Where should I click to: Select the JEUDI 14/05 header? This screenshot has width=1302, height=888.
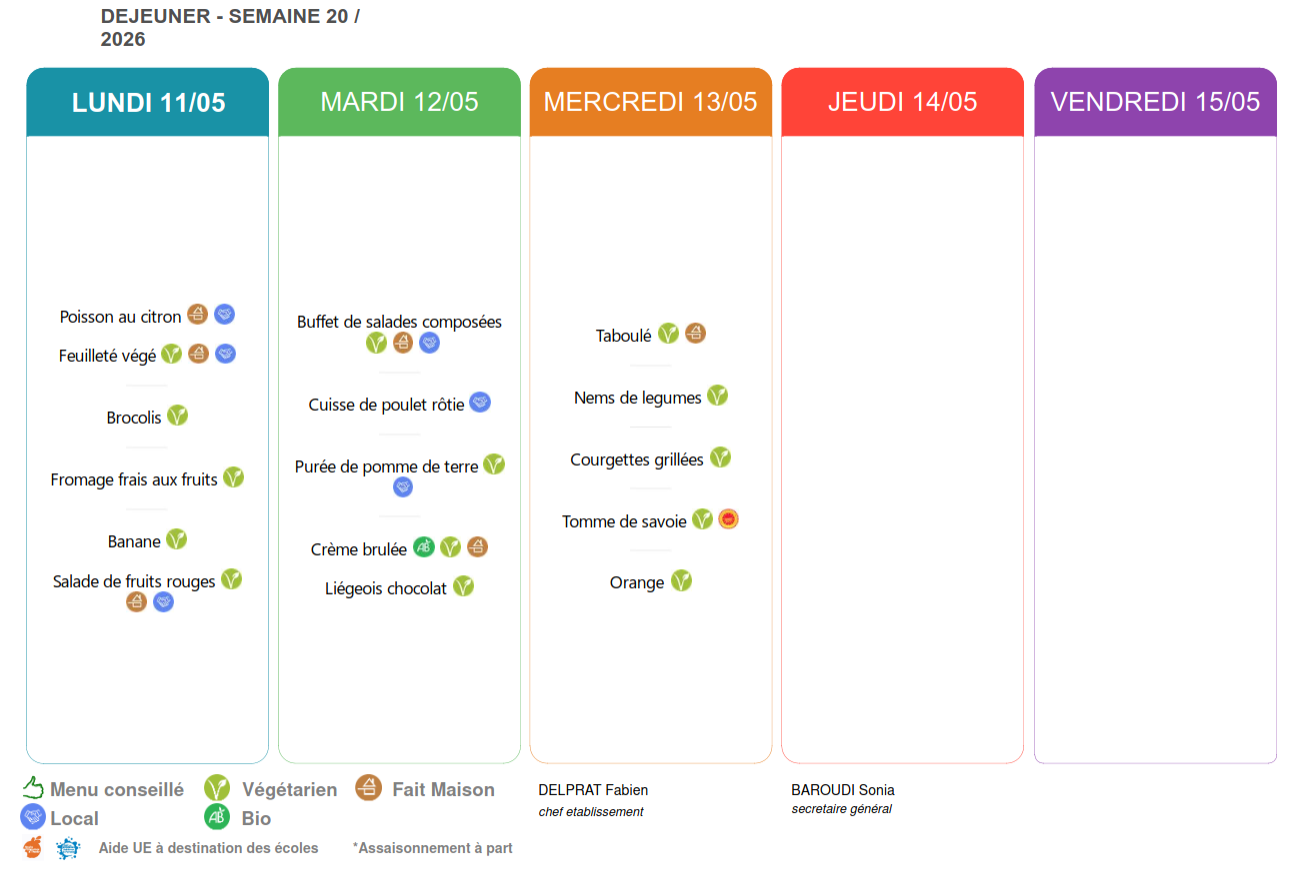pyautogui.click(x=903, y=102)
